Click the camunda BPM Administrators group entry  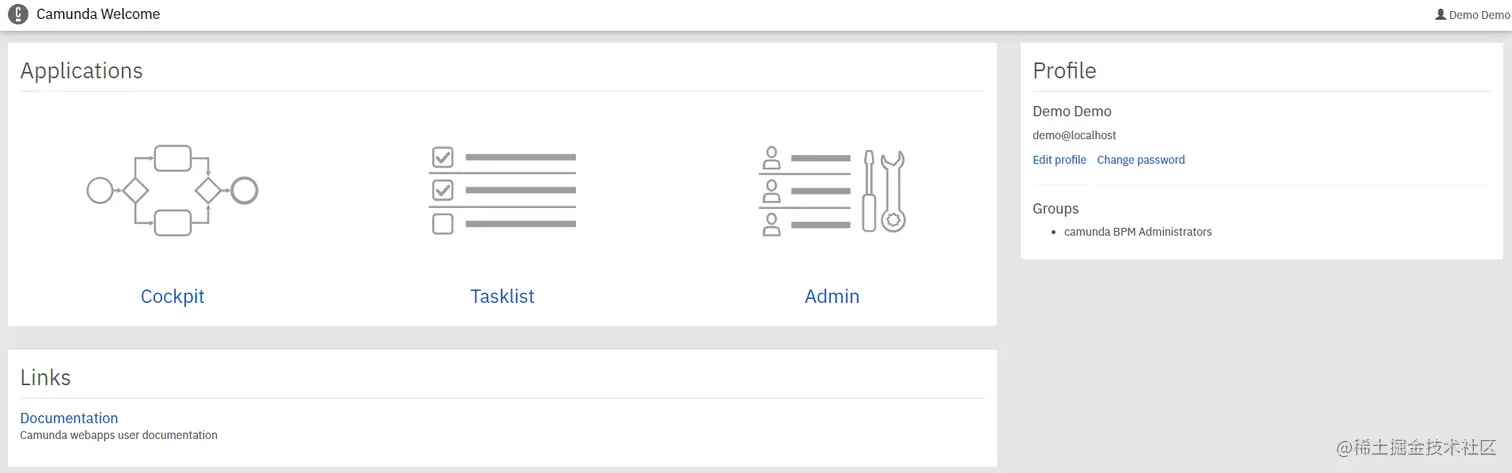click(x=1138, y=232)
